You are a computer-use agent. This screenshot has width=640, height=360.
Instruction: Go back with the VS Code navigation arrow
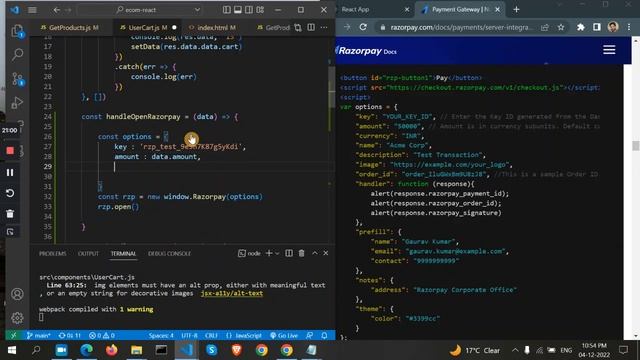pyautogui.click(x=56, y=9)
